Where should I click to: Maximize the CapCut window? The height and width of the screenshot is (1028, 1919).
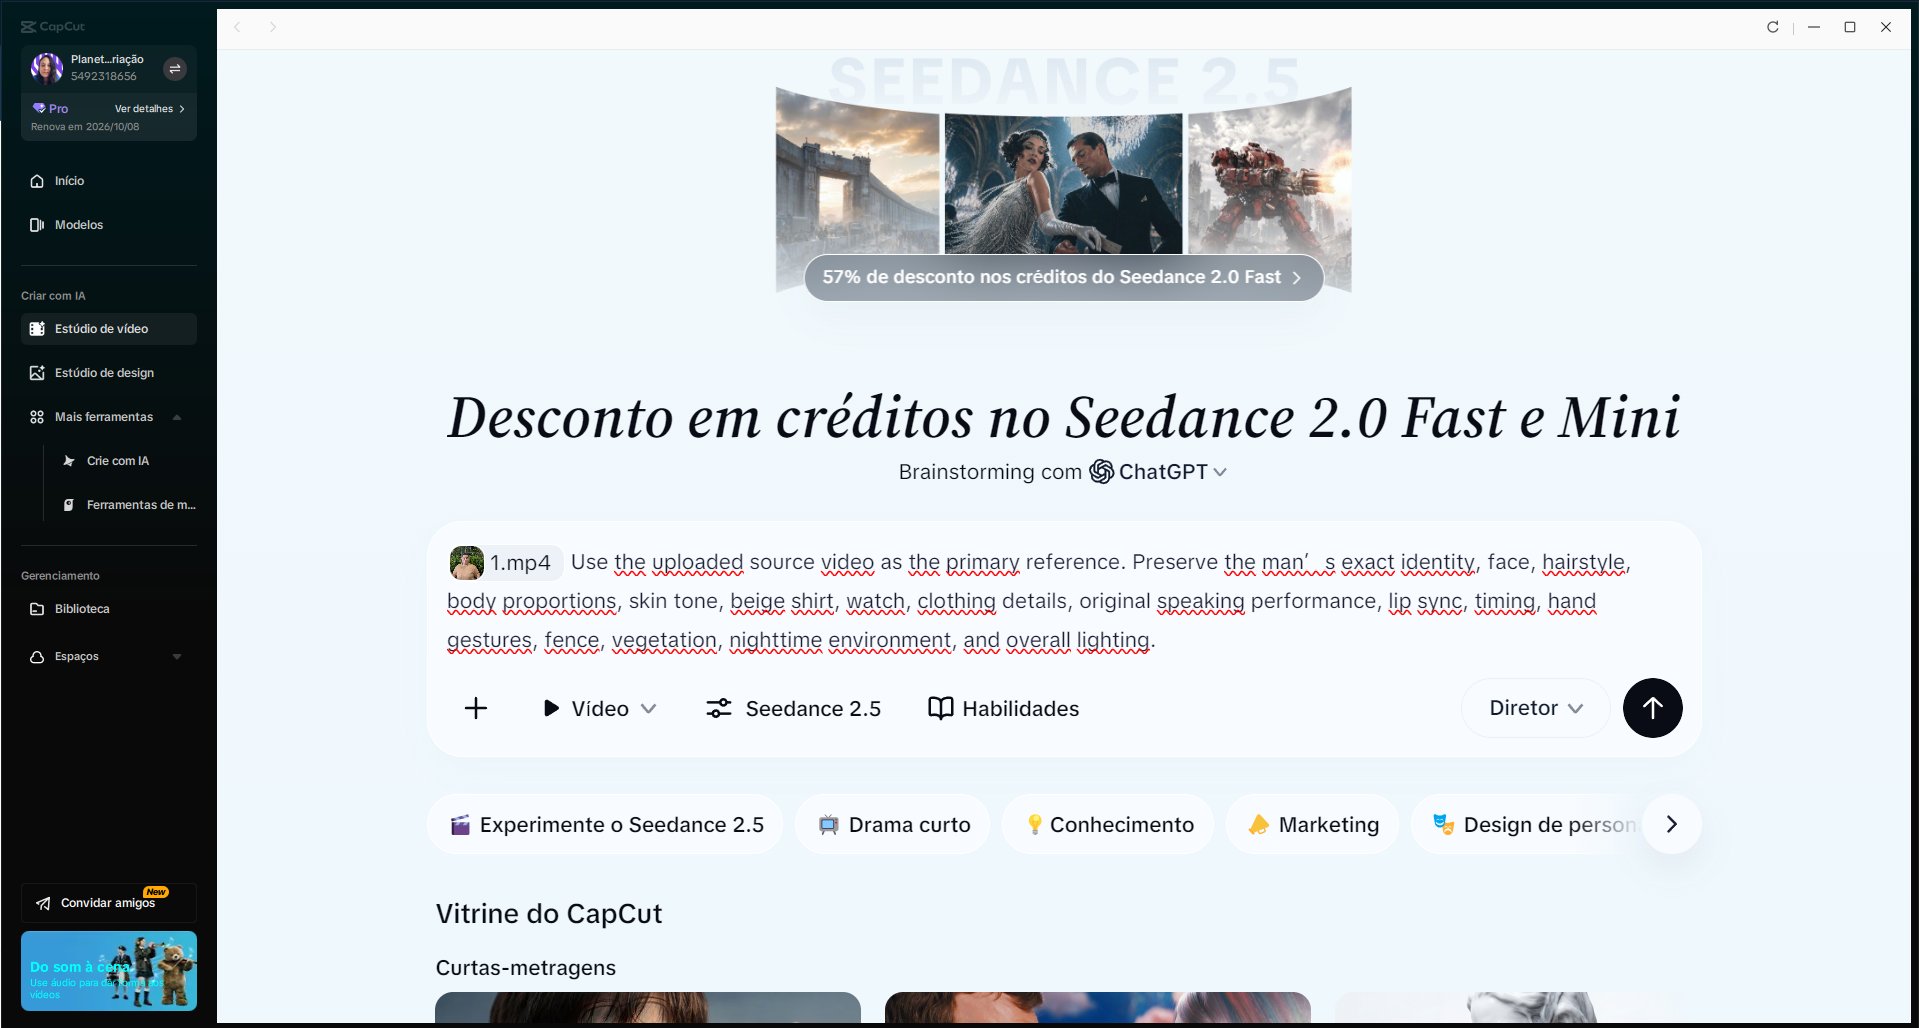[x=1850, y=27]
